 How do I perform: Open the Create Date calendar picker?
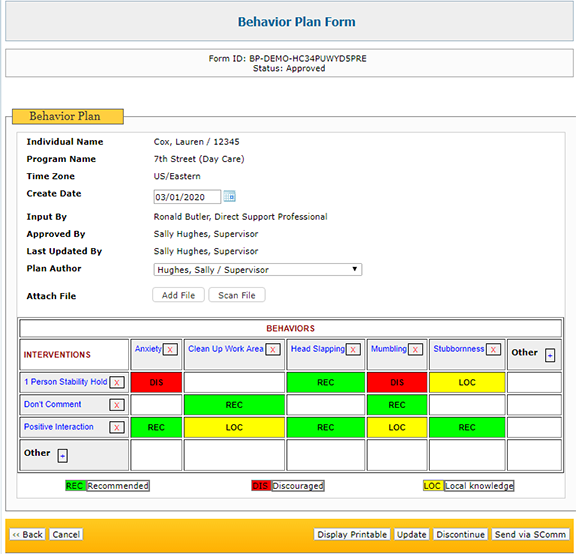[230, 197]
